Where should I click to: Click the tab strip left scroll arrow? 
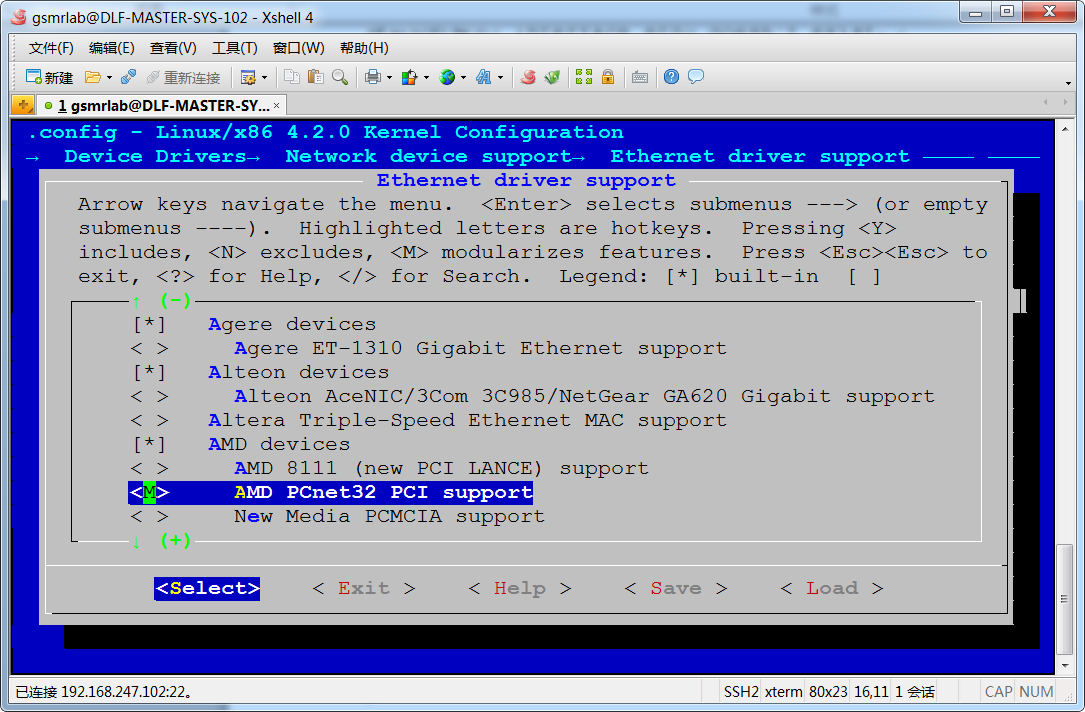pos(1046,102)
